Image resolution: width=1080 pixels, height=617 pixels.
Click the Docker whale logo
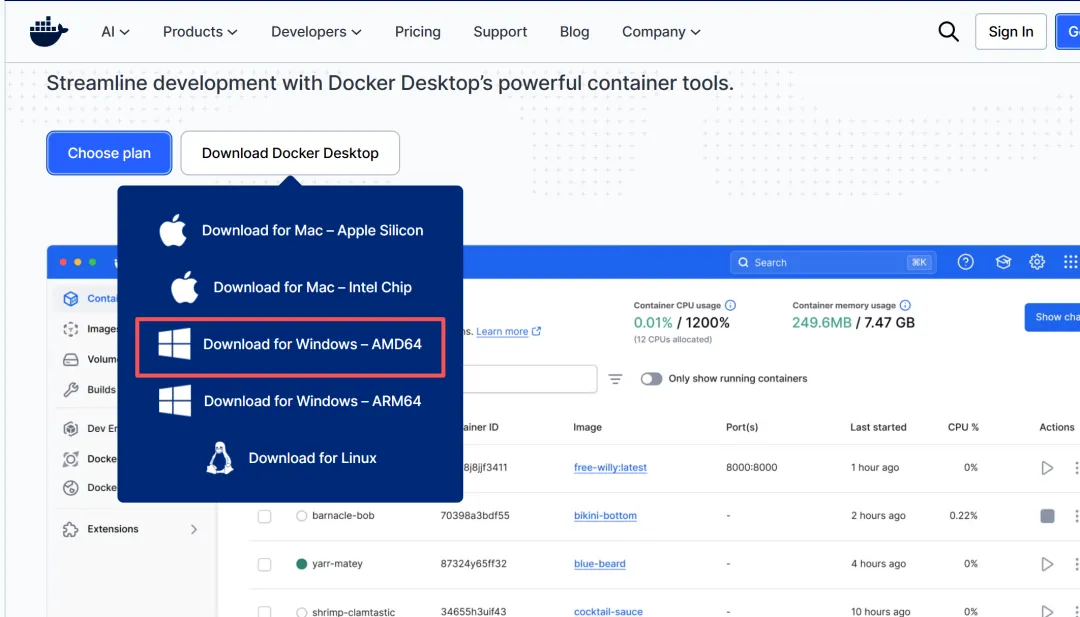coord(49,32)
